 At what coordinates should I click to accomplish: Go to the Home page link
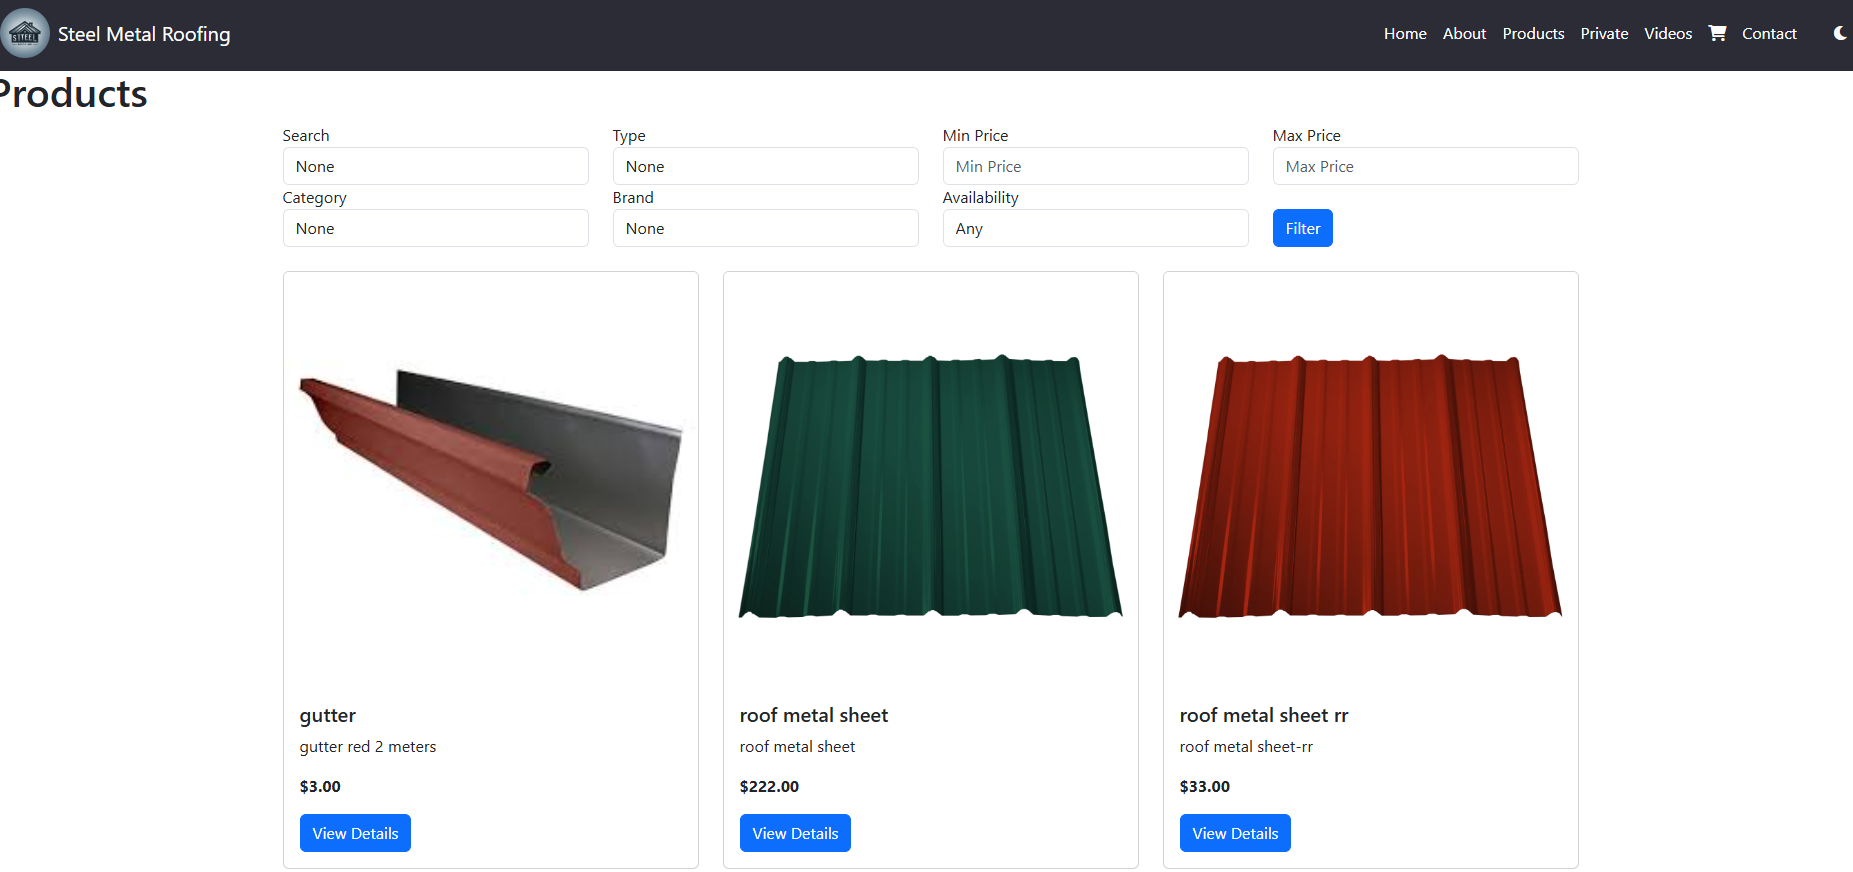(x=1405, y=33)
